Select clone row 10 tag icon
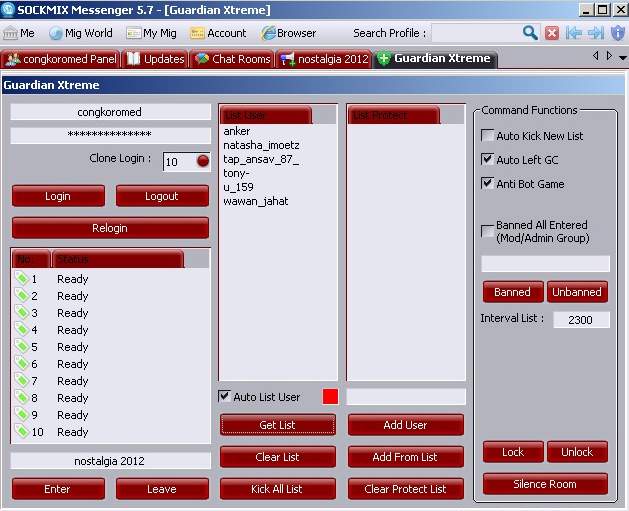This screenshot has width=629, height=511. 22,431
